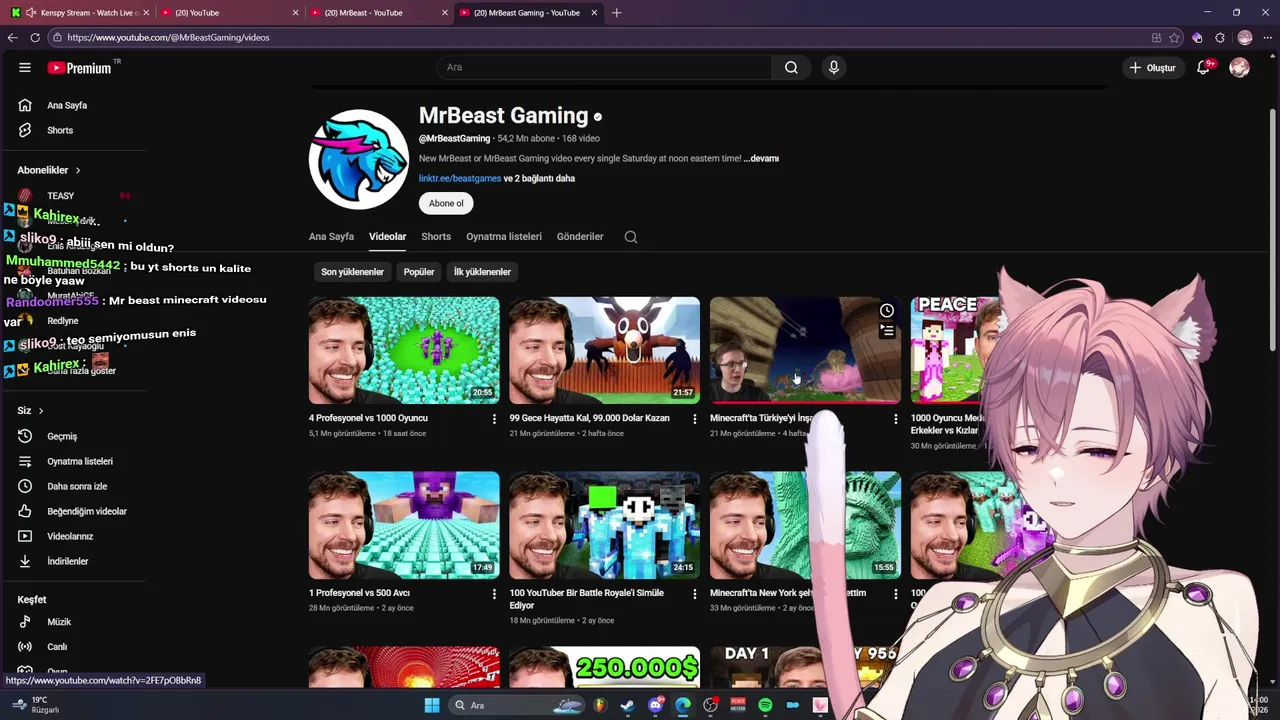Image resolution: width=1280 pixels, height=720 pixels.
Task: Show more links via 've 2 bağlantı daha'
Action: click(539, 178)
